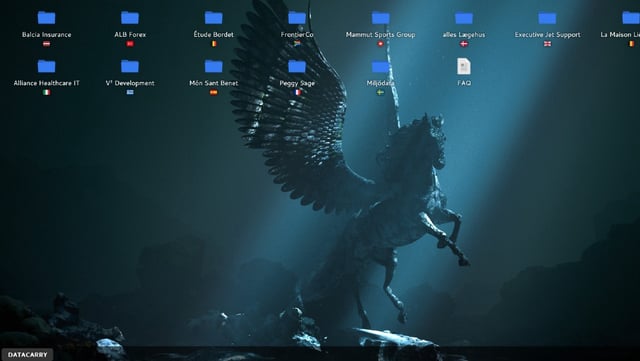Image resolution: width=640 pixels, height=361 pixels.
Task: Select the Alliance Healthcare IT folder
Action: click(46, 66)
